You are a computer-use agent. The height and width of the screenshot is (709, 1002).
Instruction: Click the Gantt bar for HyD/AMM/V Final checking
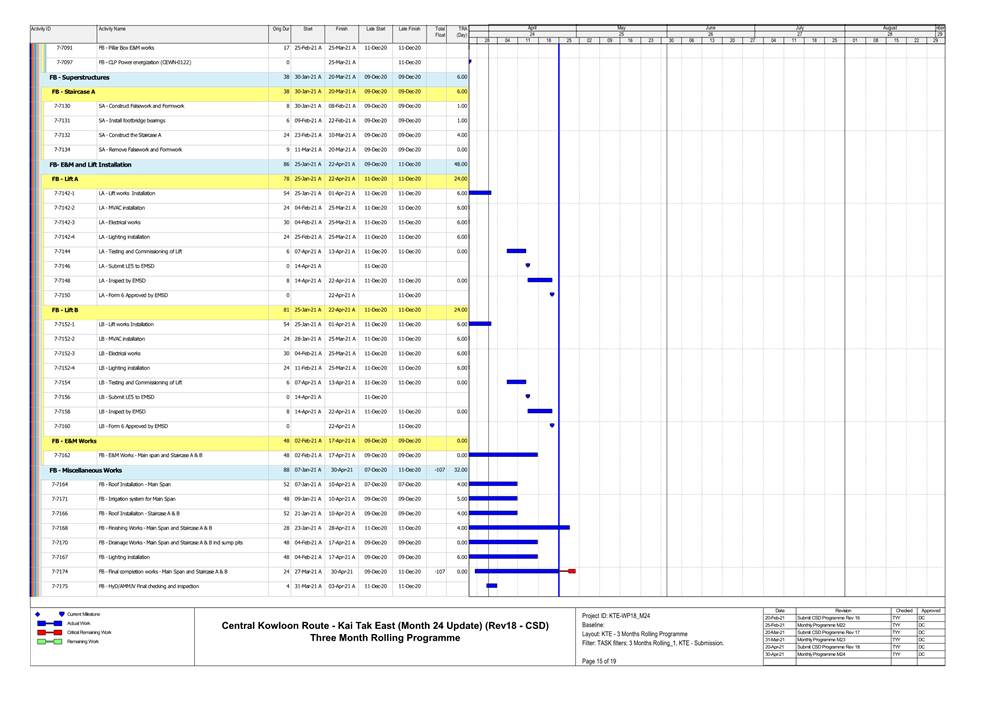(491, 586)
